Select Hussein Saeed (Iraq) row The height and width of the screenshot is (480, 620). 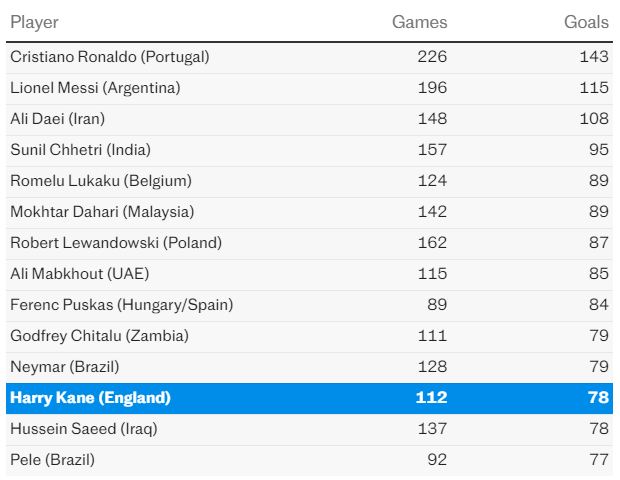click(x=84, y=429)
